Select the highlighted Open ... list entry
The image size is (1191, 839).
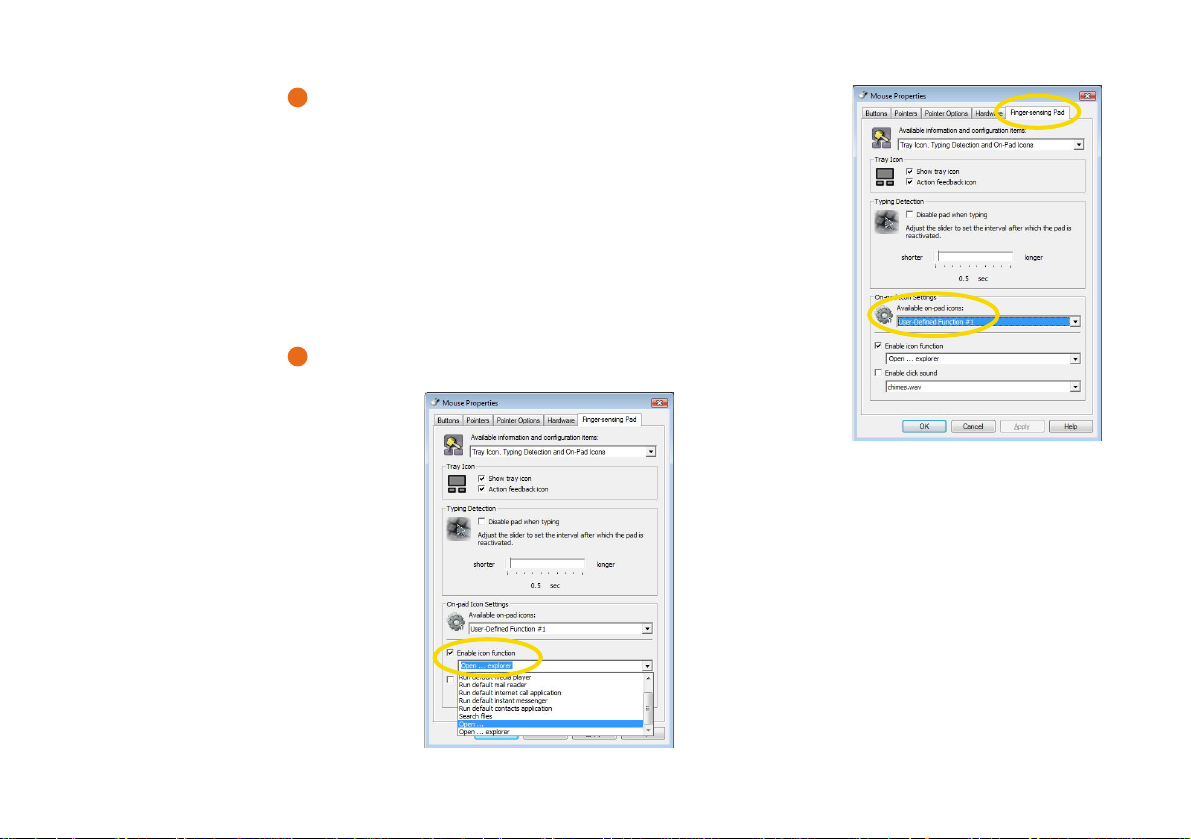[x=551, y=724]
